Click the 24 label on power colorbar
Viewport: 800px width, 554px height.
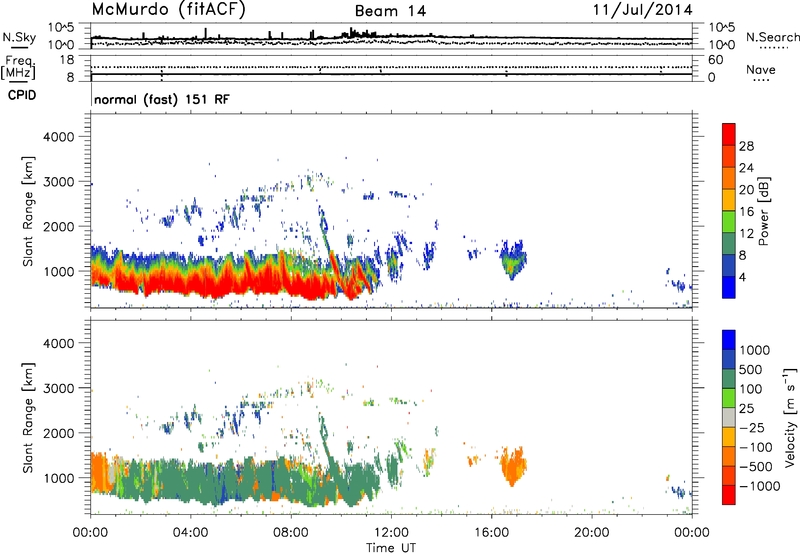[746, 168]
